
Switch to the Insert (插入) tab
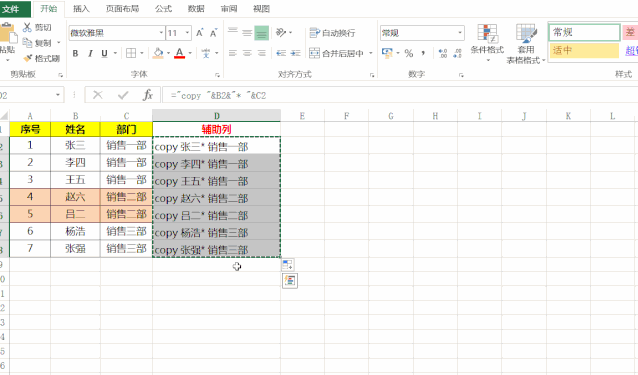[81, 9]
